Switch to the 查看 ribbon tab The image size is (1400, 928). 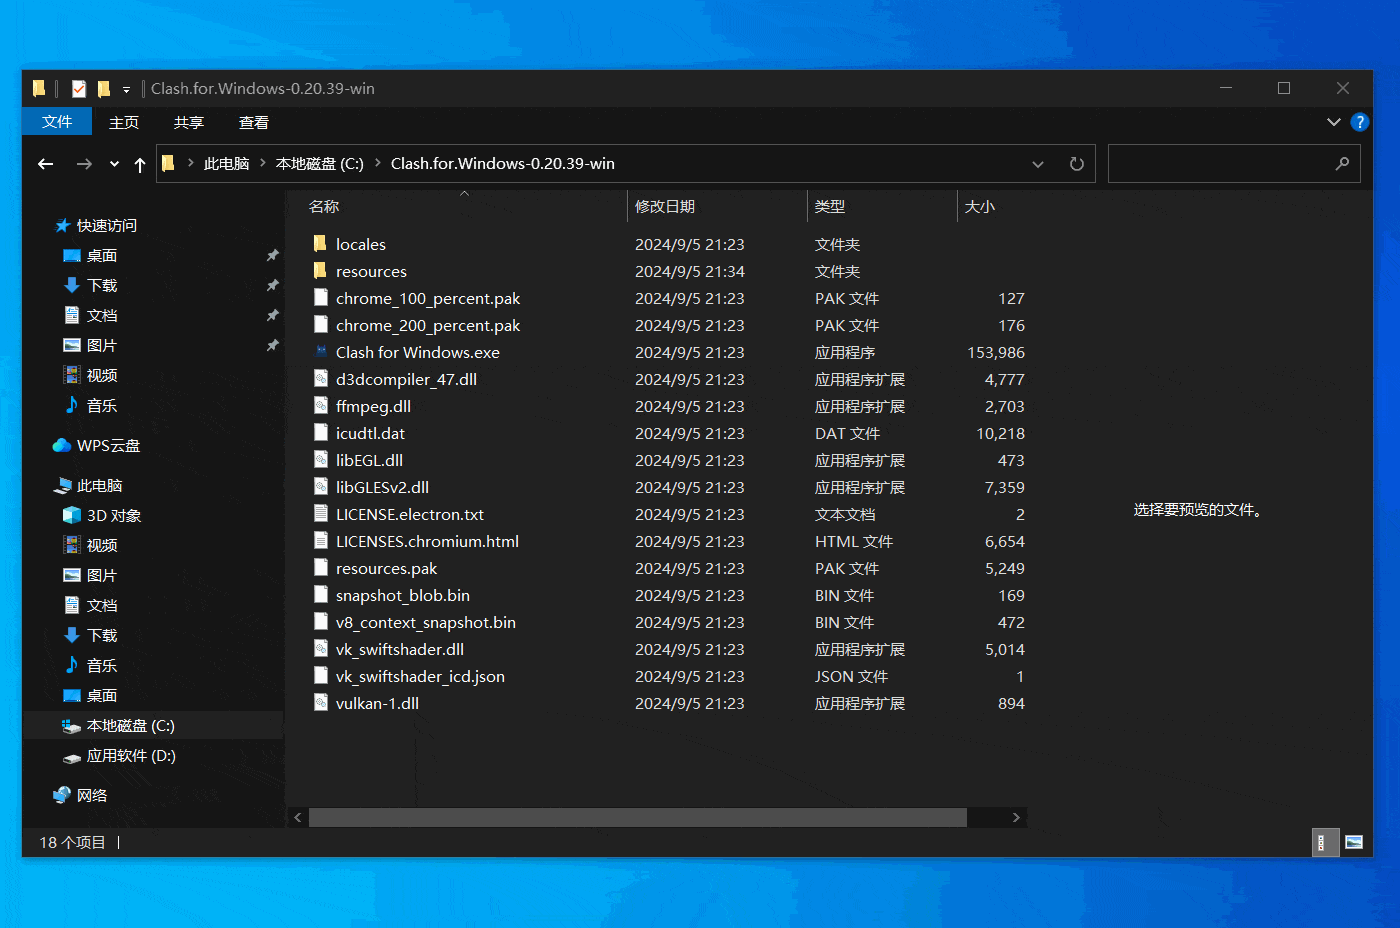(253, 122)
